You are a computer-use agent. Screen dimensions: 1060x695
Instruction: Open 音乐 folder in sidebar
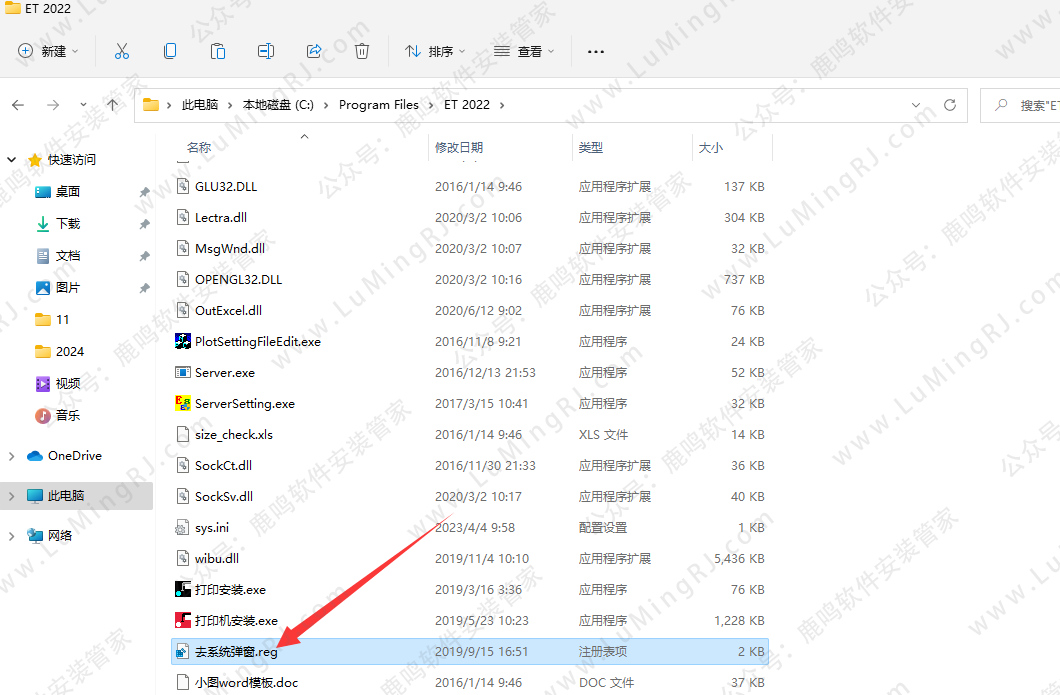68,415
